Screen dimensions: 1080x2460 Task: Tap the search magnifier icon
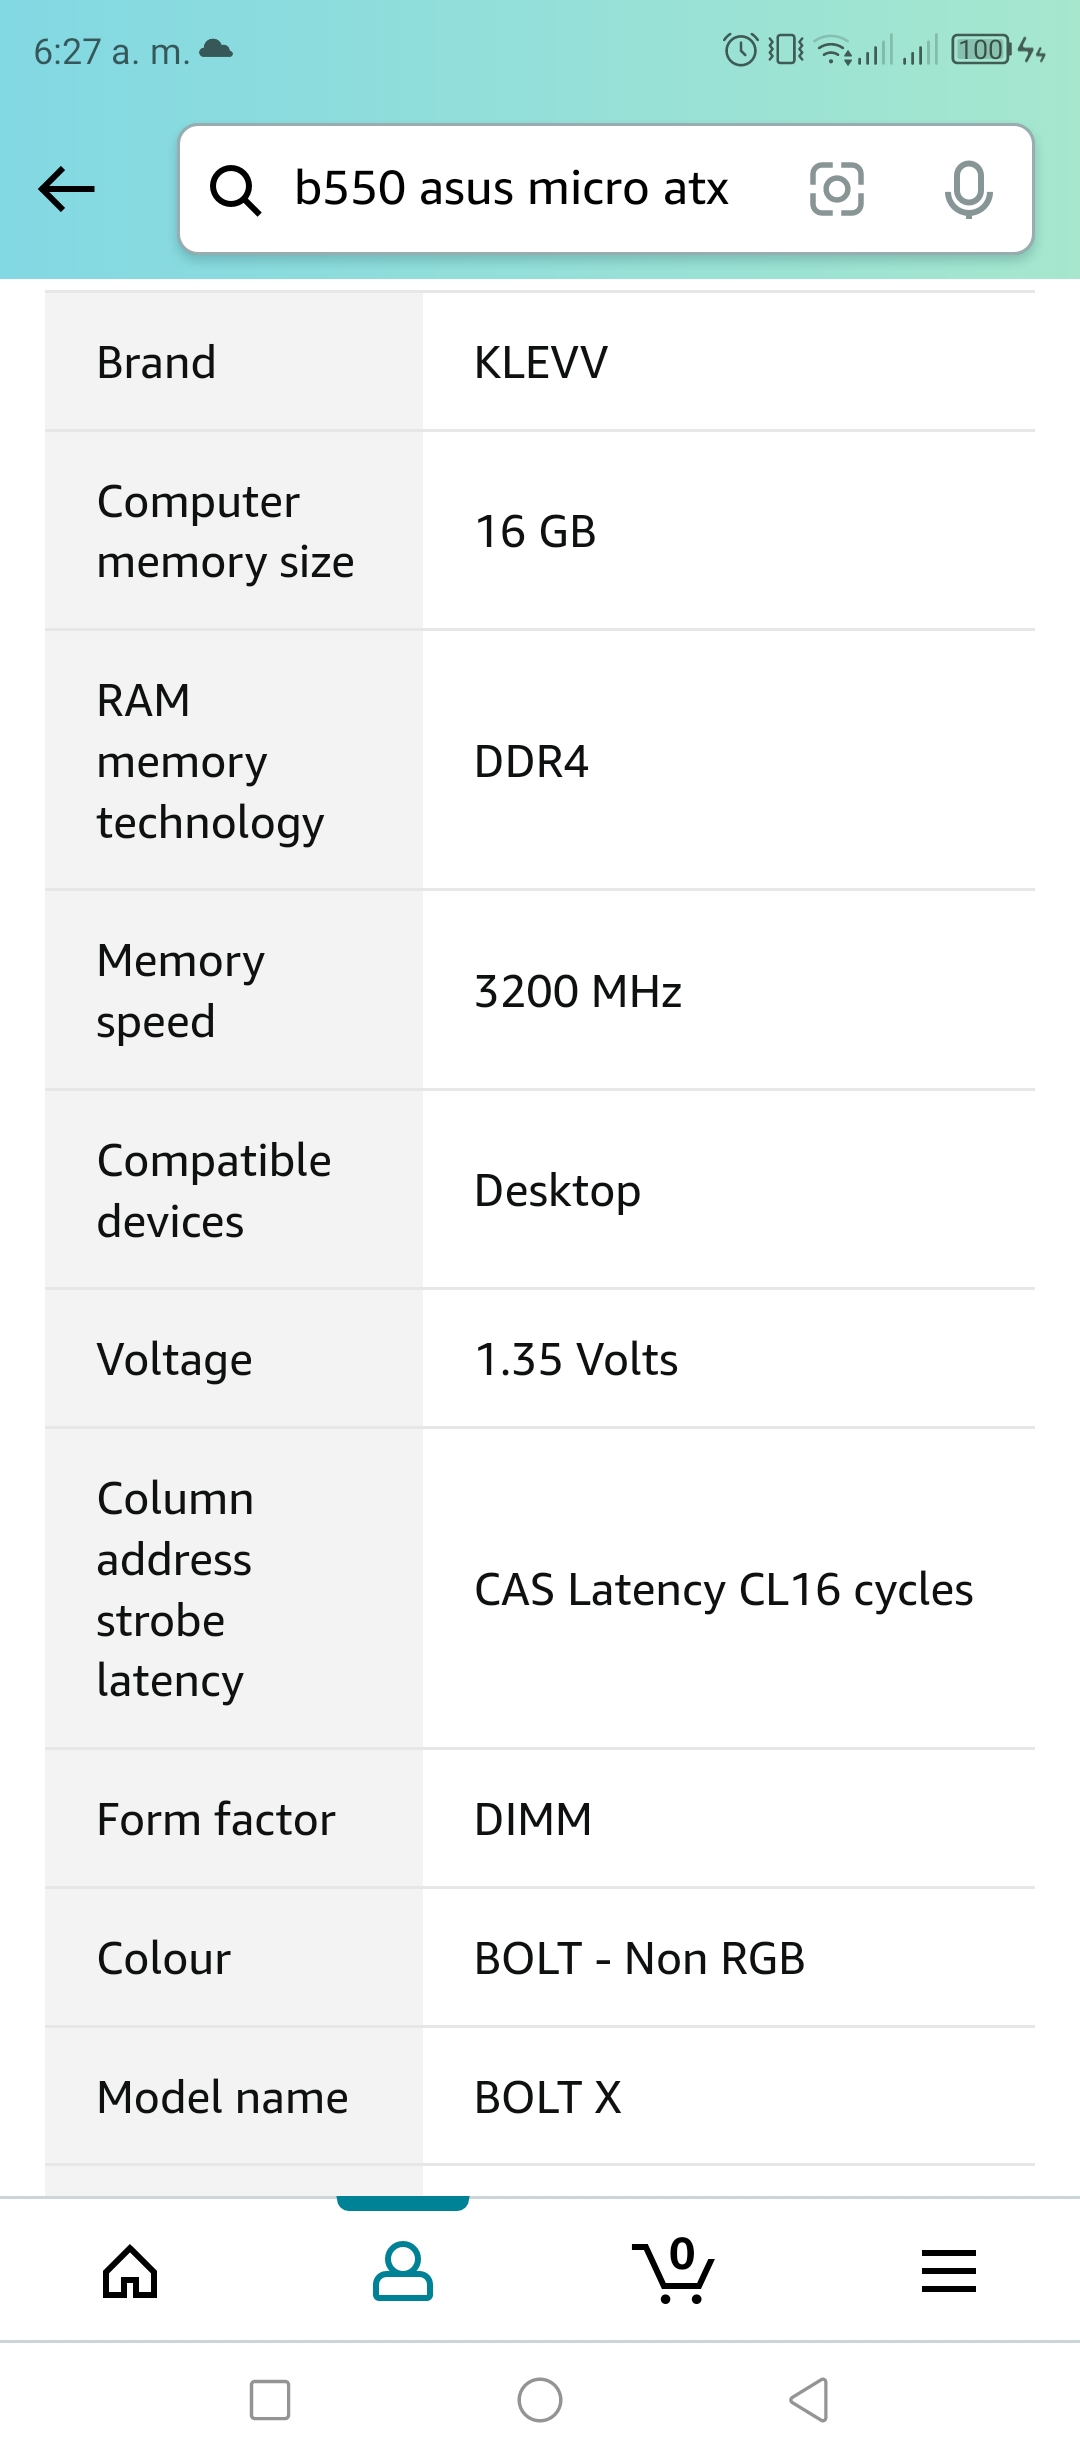point(235,189)
